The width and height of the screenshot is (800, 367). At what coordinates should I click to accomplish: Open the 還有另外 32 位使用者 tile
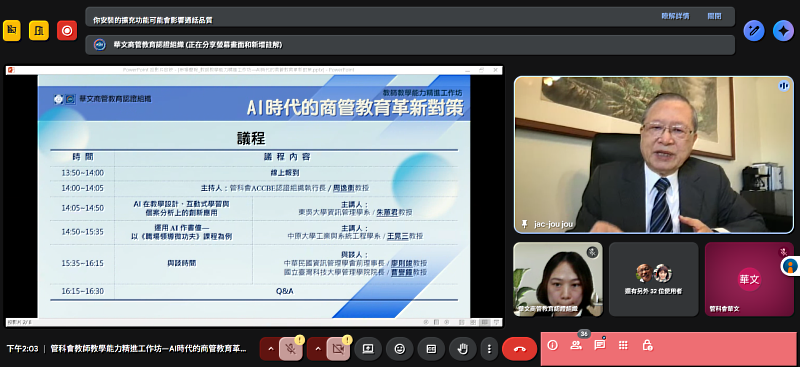tap(654, 279)
